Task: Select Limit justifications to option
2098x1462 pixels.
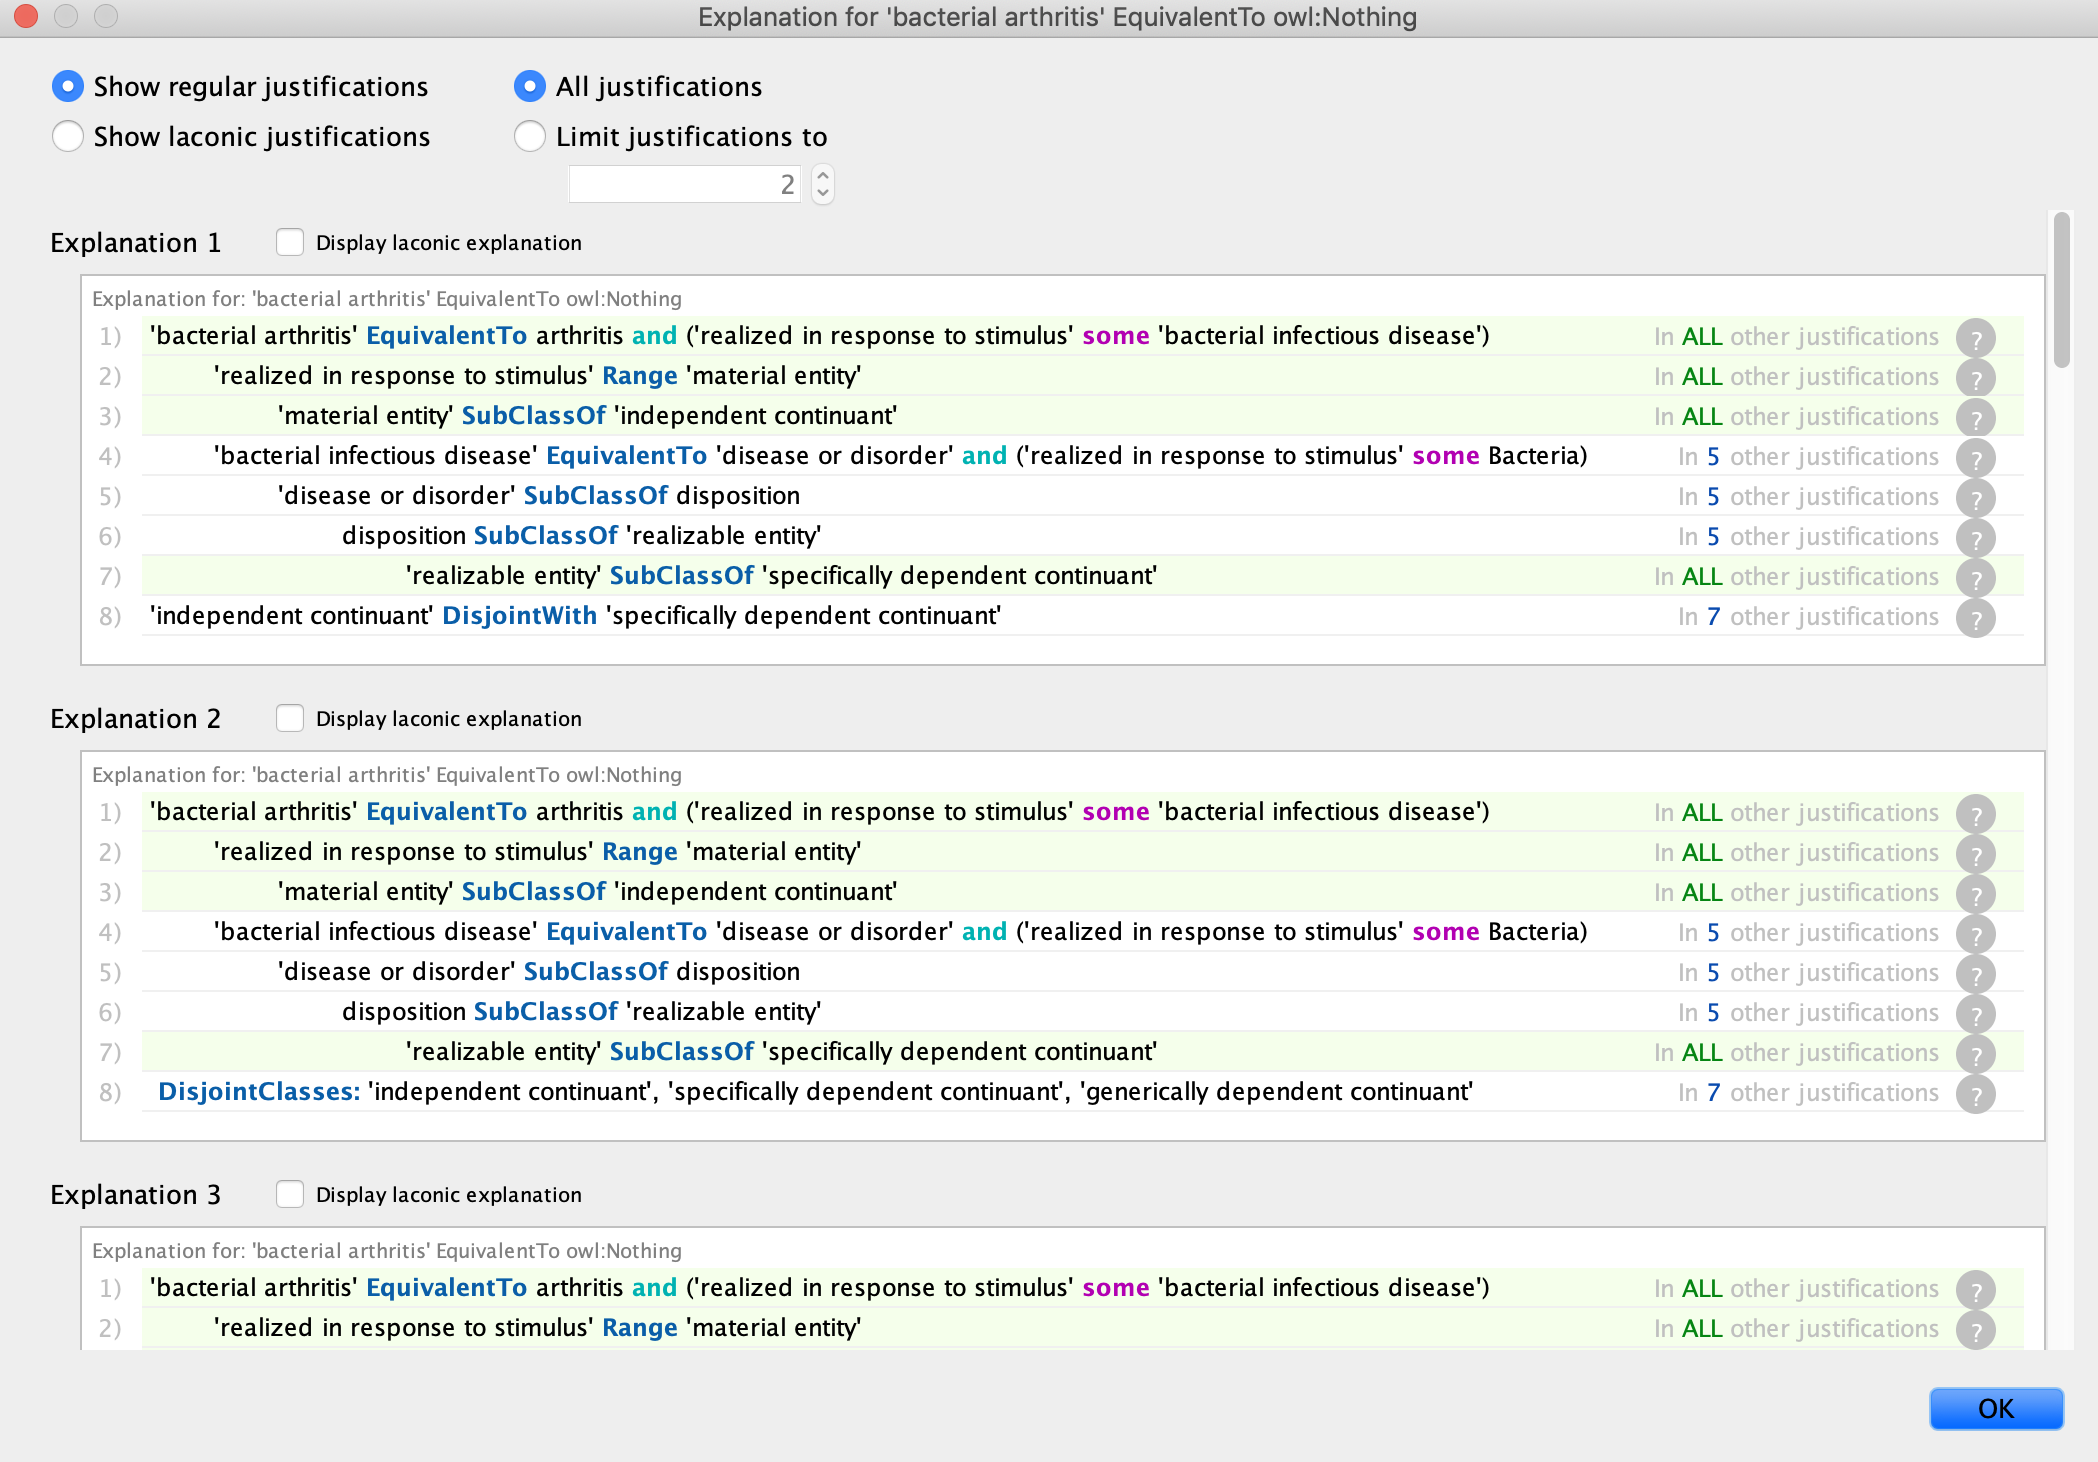Action: tap(530, 136)
